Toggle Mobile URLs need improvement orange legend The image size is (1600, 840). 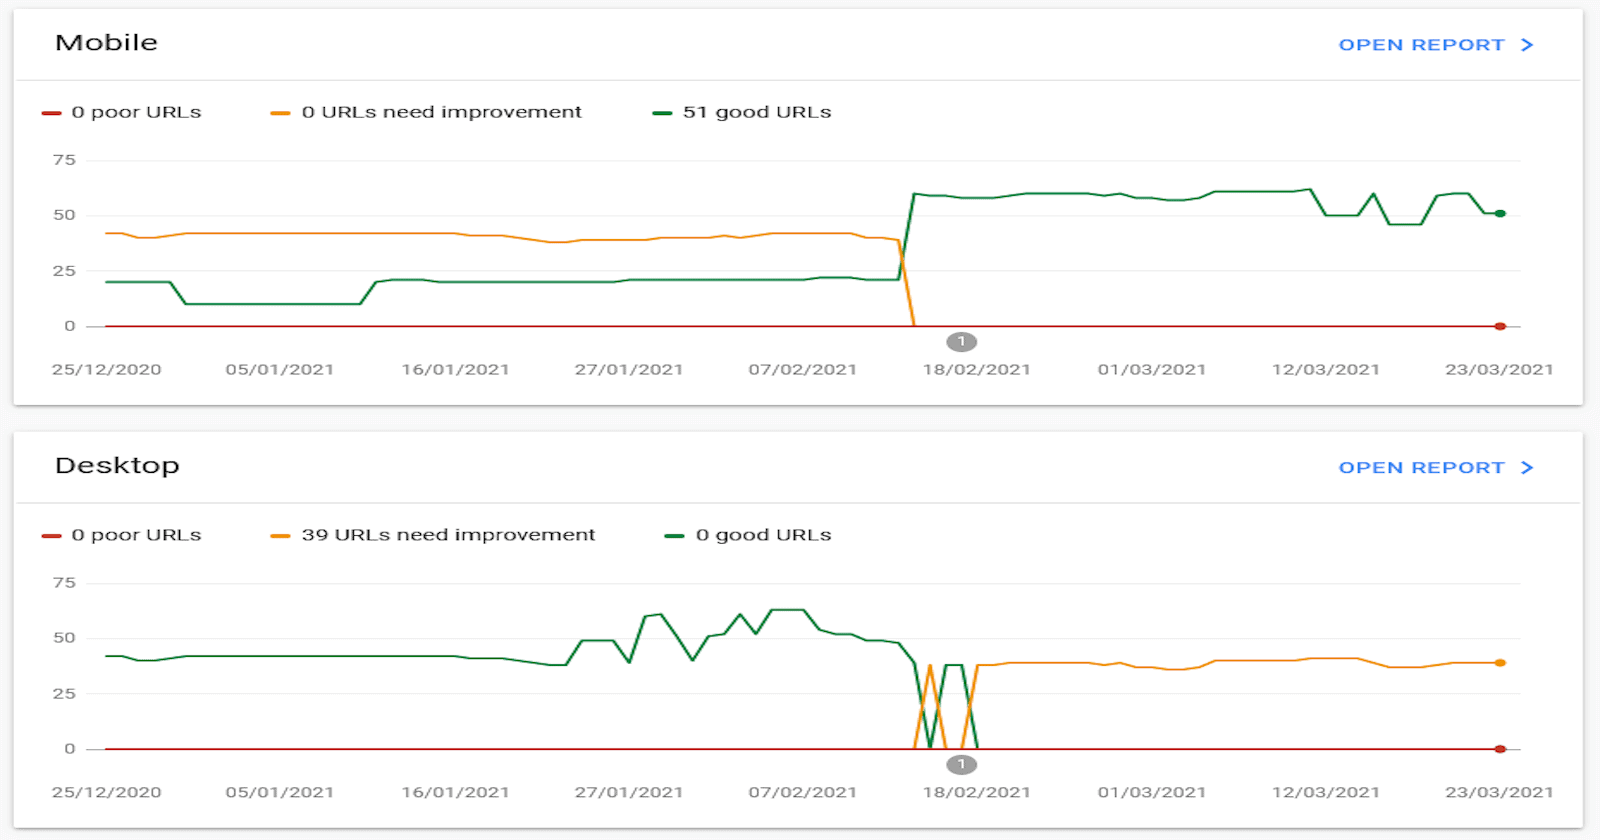(x=426, y=112)
